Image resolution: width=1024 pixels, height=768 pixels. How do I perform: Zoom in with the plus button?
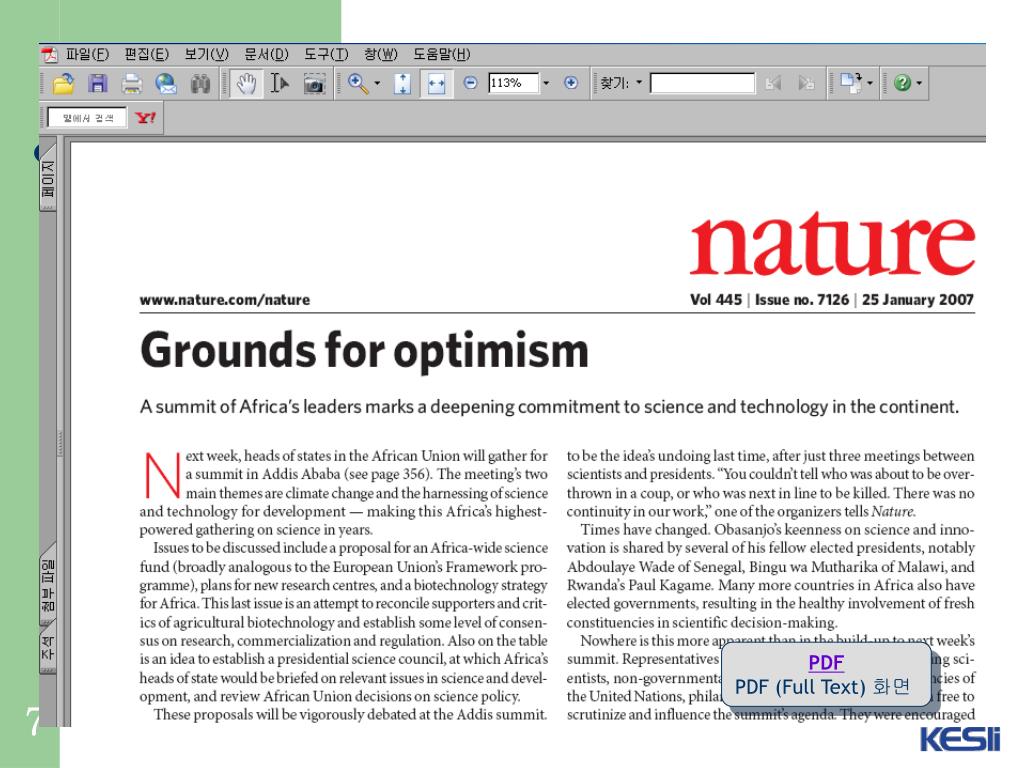tap(571, 83)
